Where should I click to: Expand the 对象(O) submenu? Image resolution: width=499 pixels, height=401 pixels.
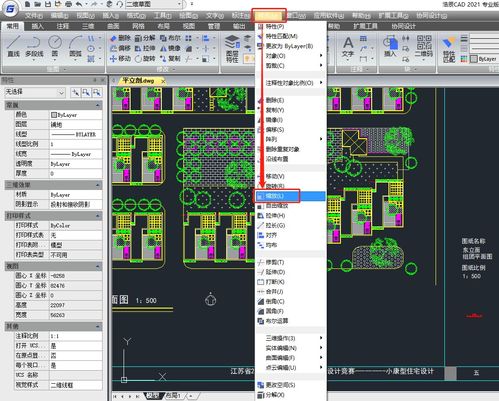(291, 56)
